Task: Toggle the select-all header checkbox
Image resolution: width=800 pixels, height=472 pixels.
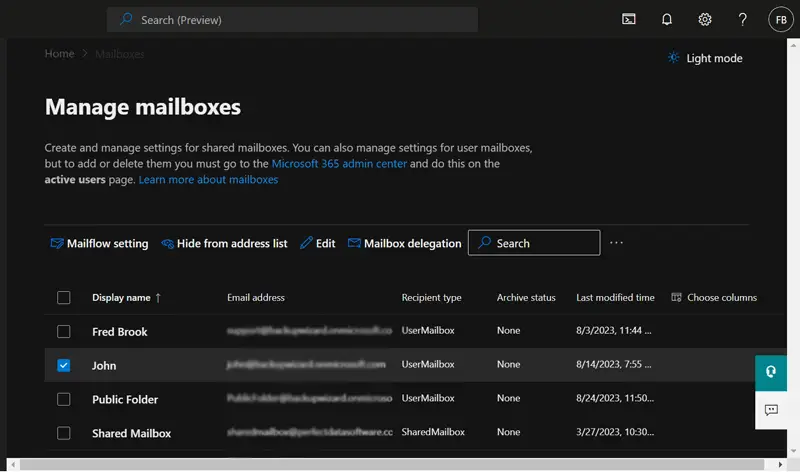Action: click(64, 298)
